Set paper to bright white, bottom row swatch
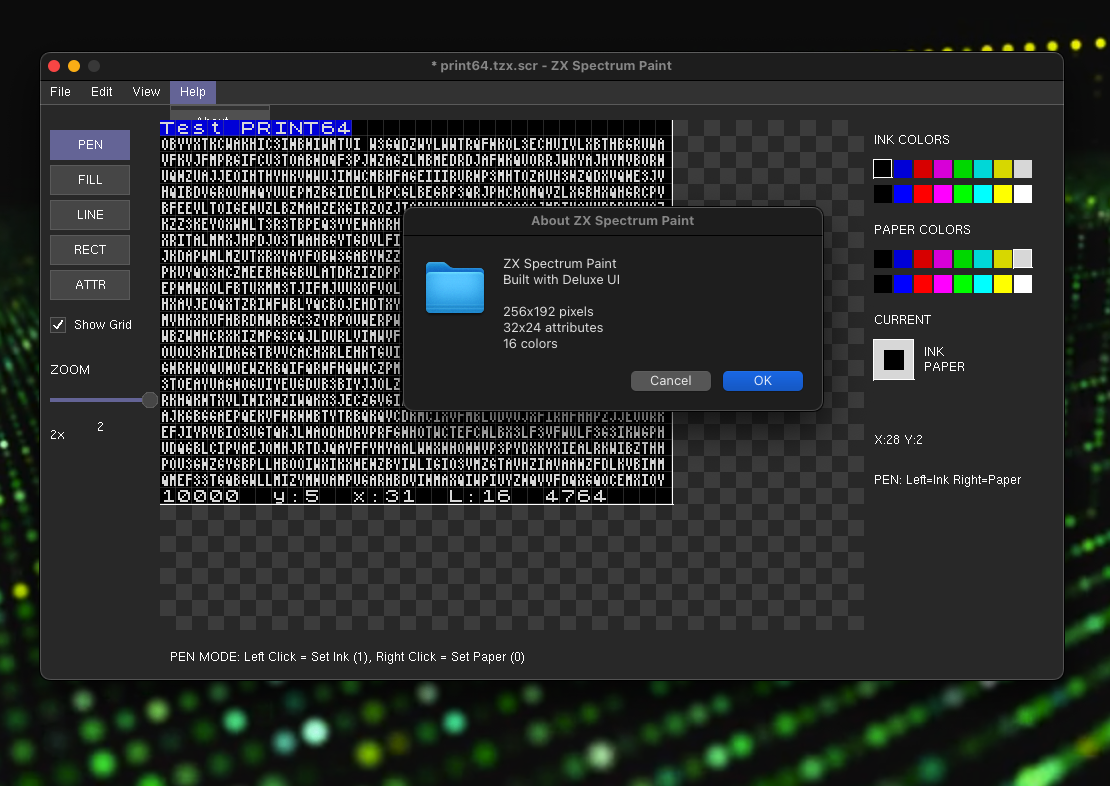Image resolution: width=1110 pixels, height=786 pixels. [x=1023, y=284]
